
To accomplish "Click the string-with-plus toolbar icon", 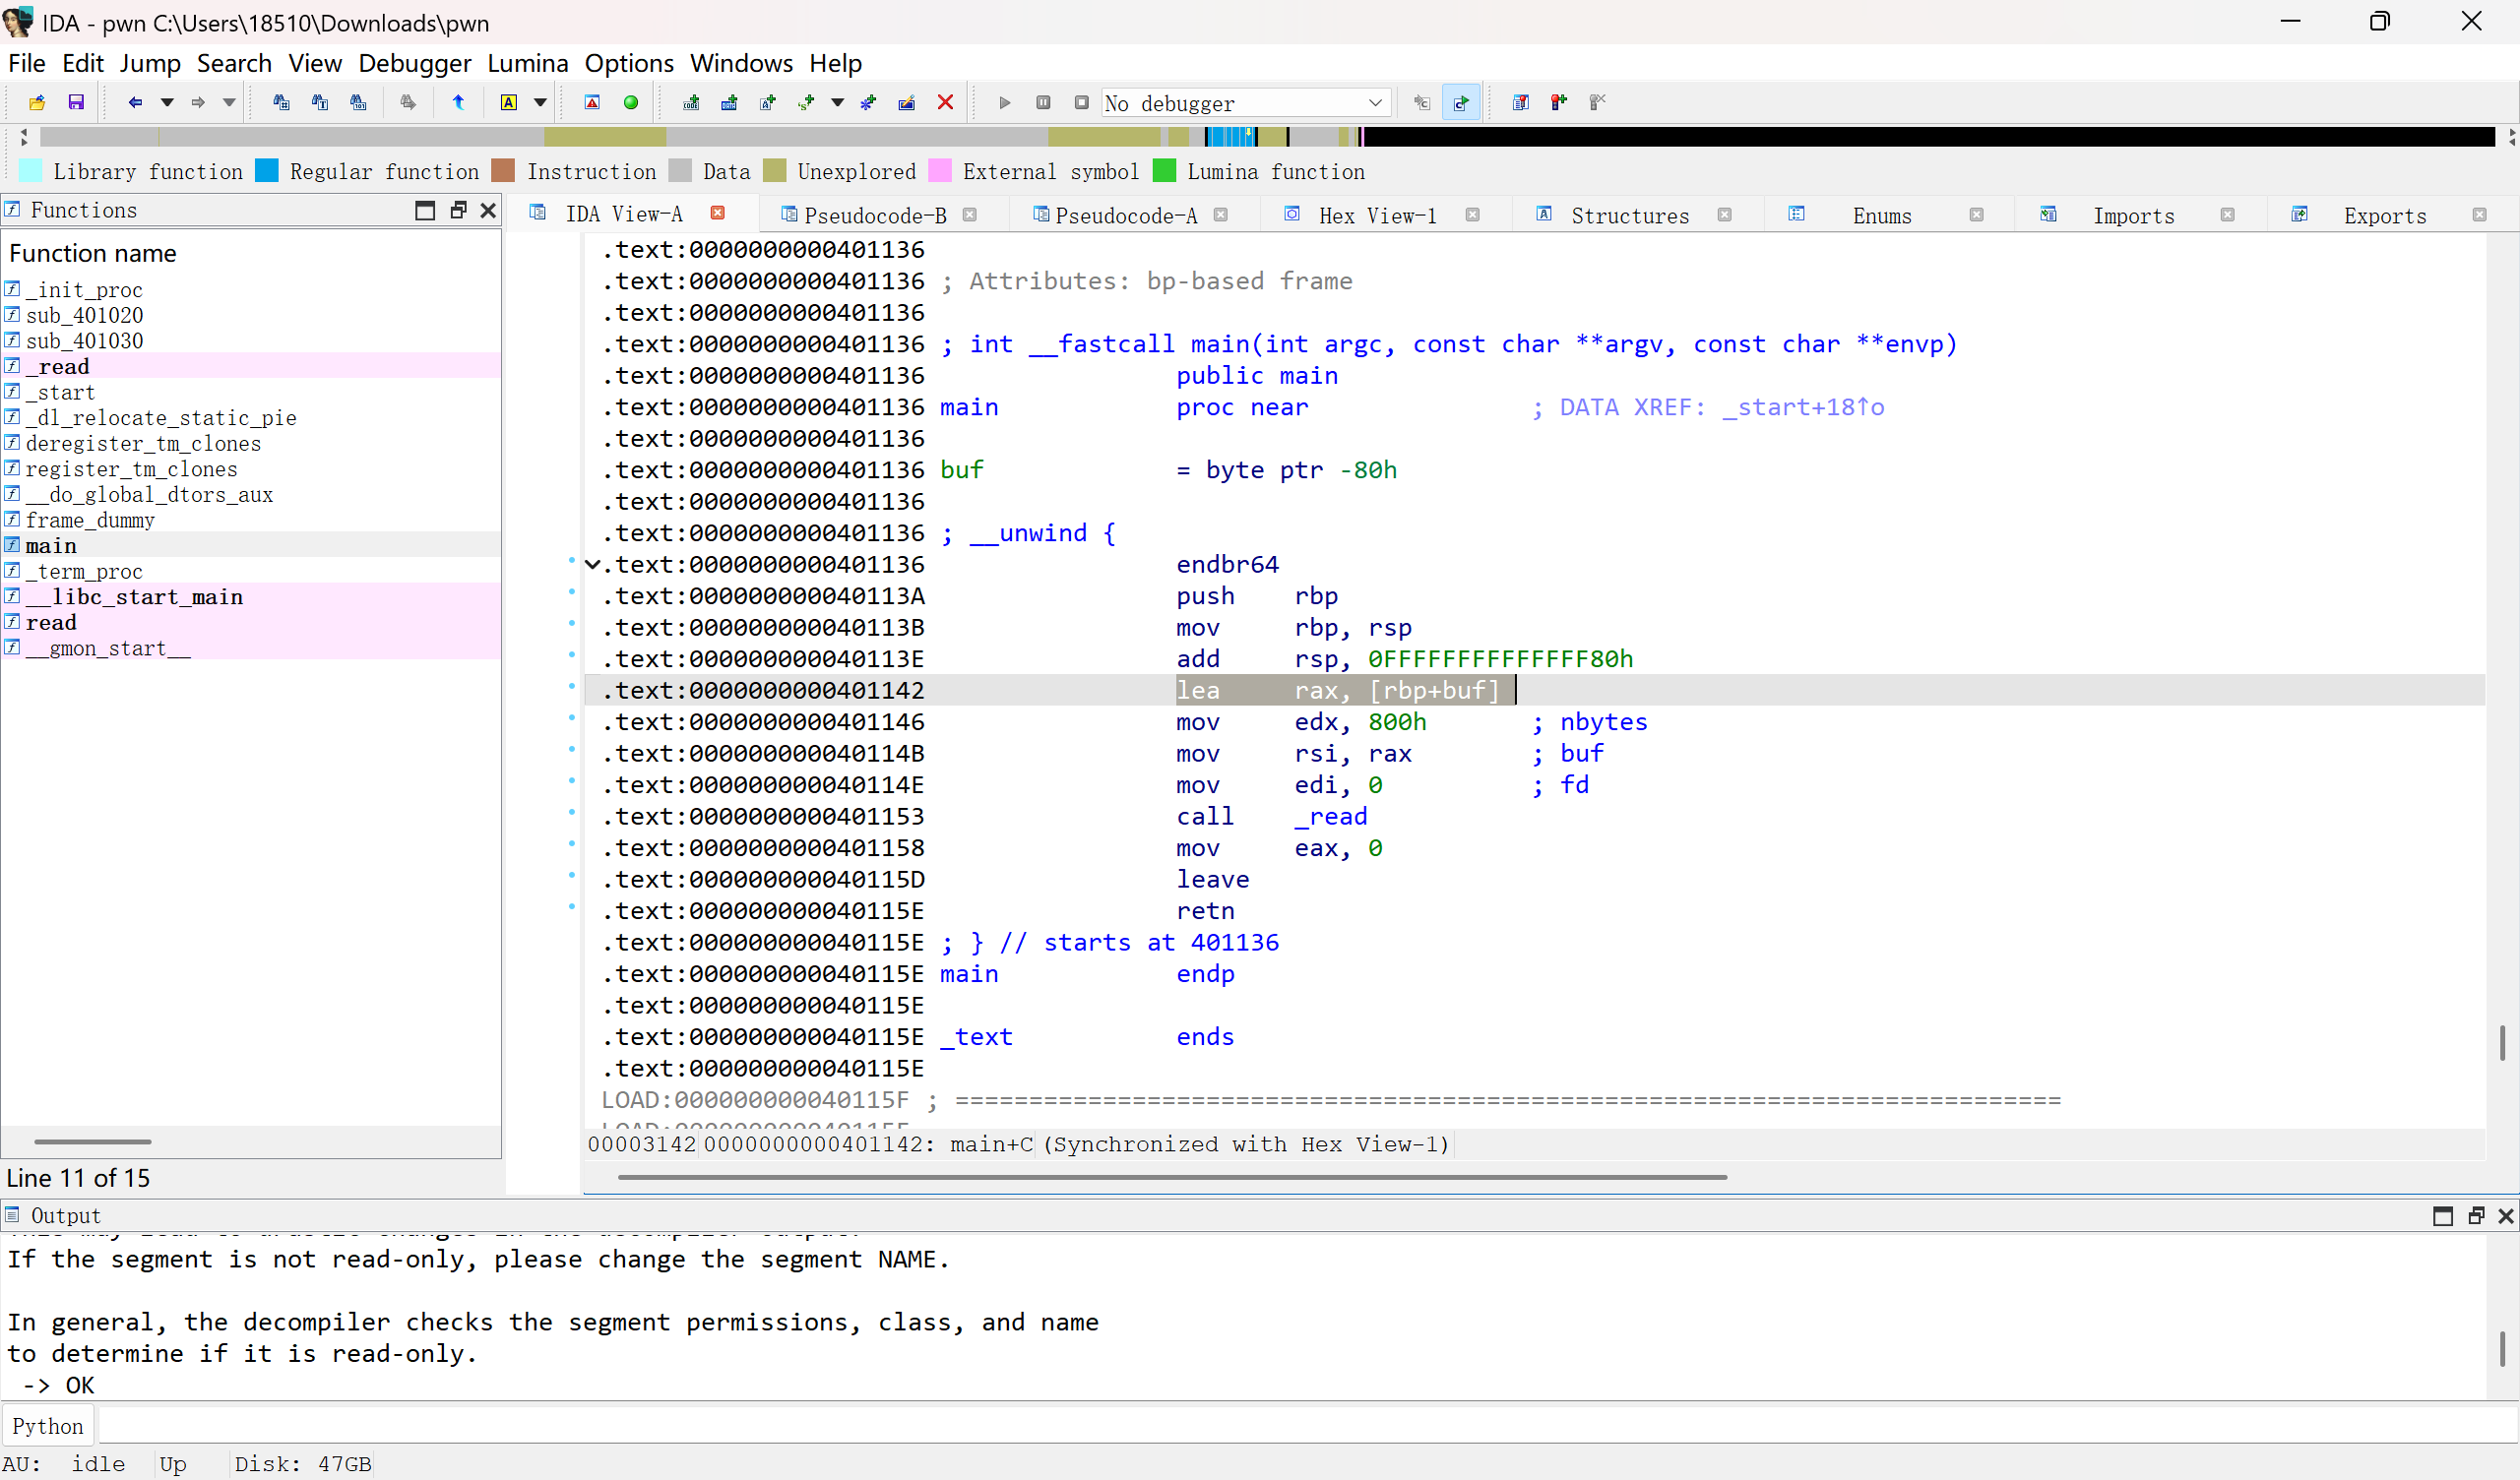I will point(768,102).
